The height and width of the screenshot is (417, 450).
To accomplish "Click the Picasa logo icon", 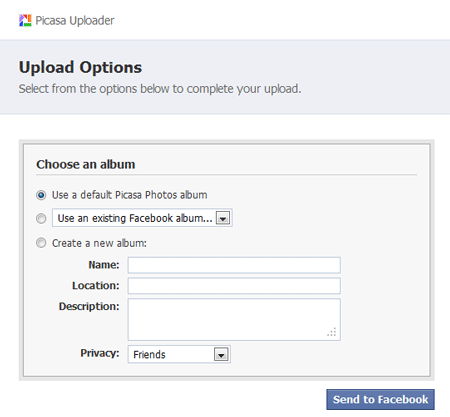I will (x=25, y=20).
